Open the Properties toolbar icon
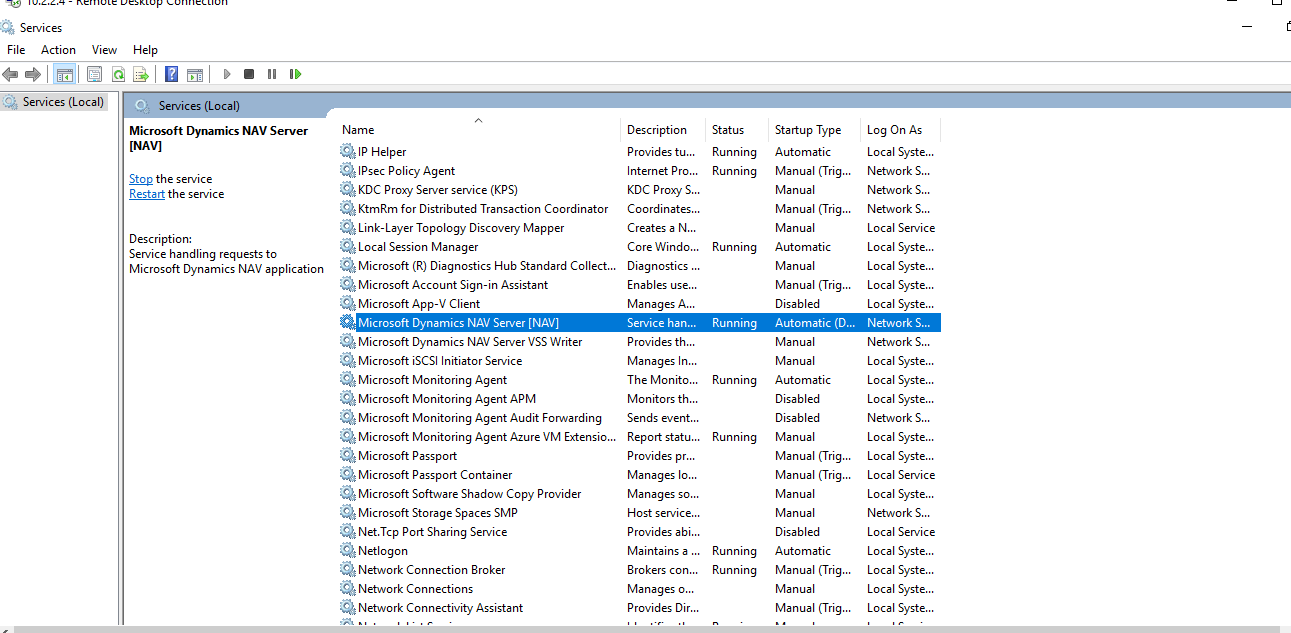 click(x=95, y=74)
